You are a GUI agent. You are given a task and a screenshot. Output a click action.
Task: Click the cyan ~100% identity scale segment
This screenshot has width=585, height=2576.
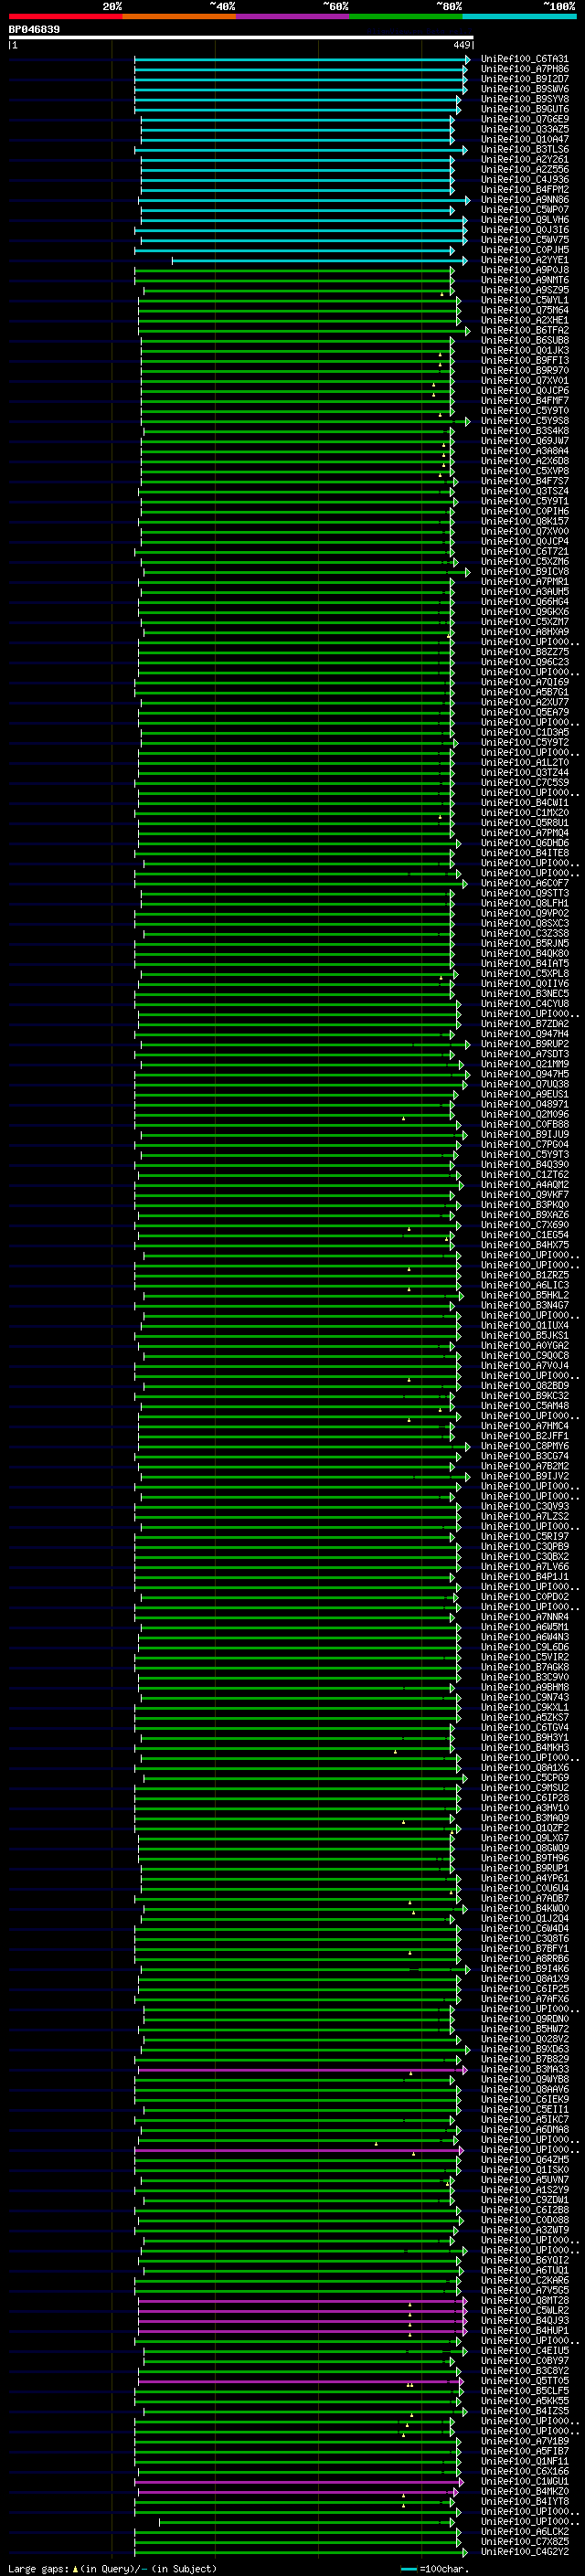(x=519, y=16)
